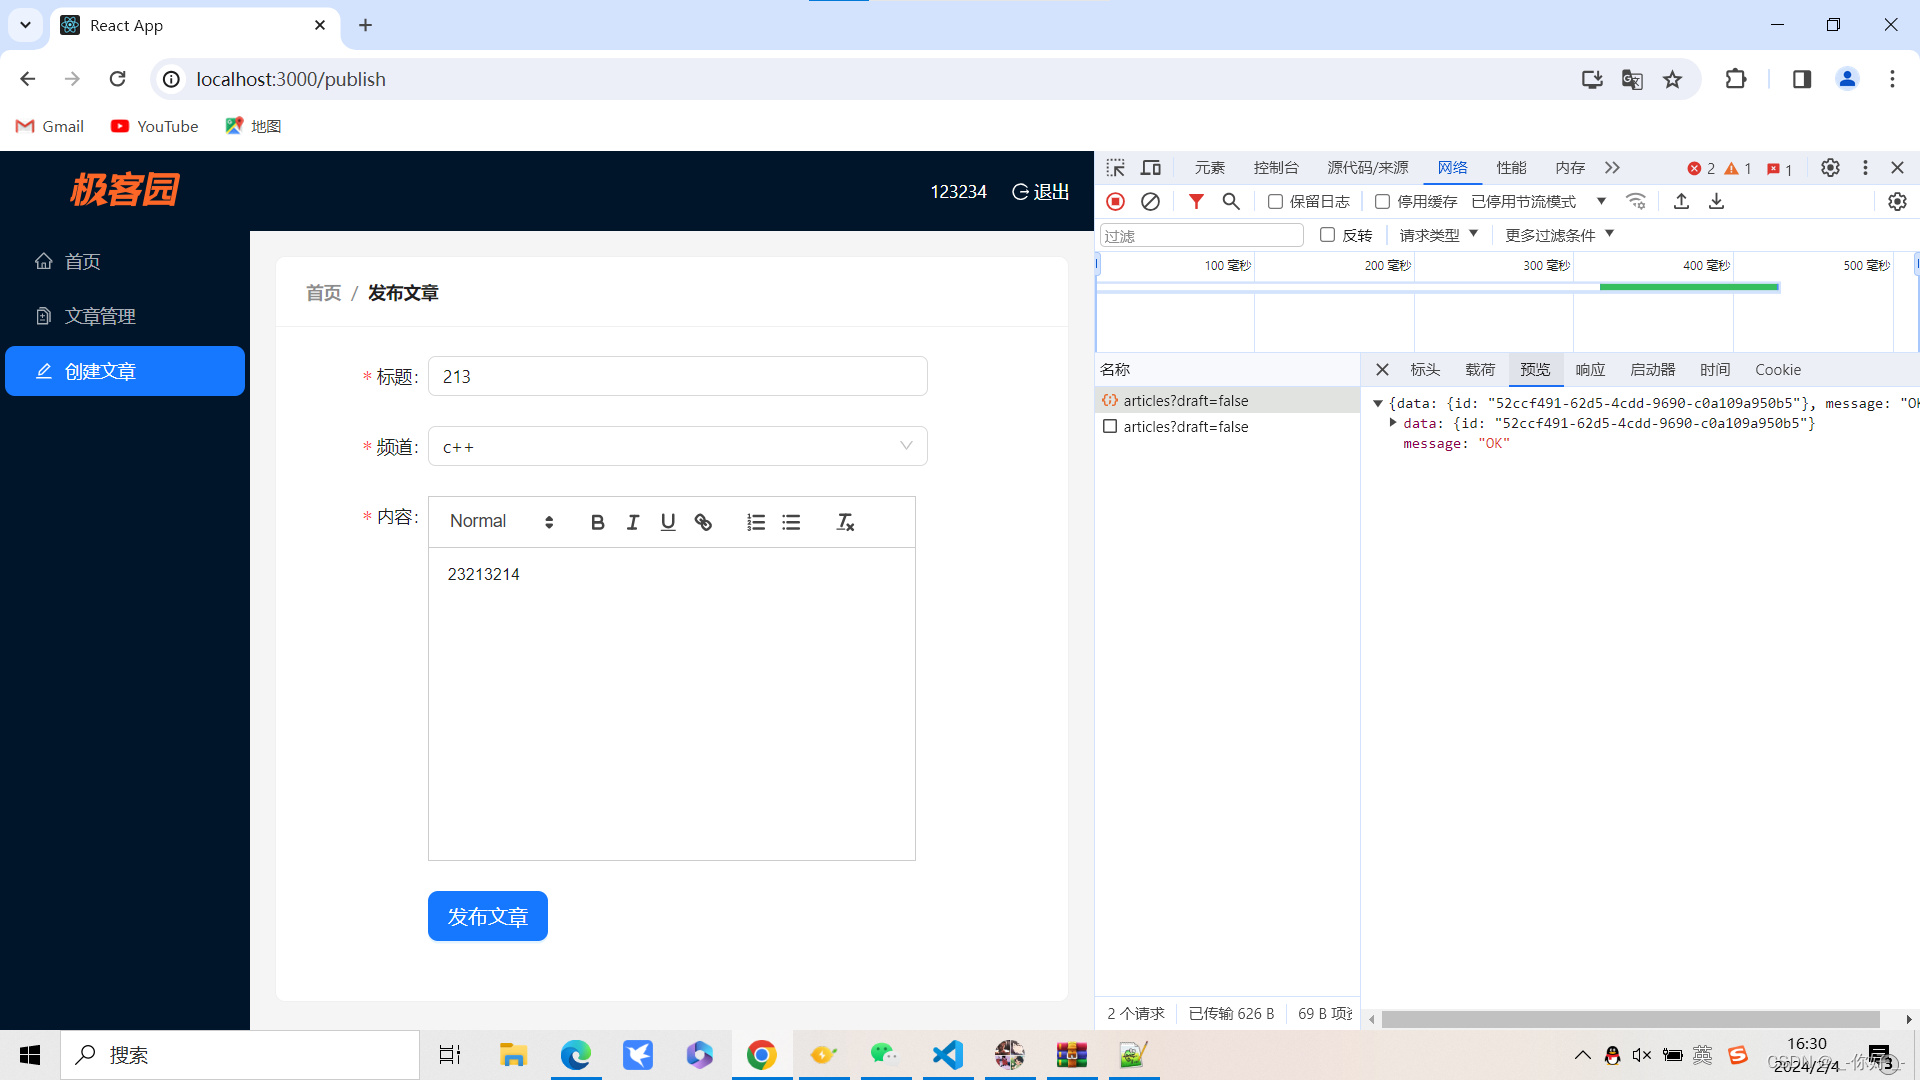This screenshot has width=1920, height=1080.
Task: Click the link insertion icon
Action: [x=703, y=521]
